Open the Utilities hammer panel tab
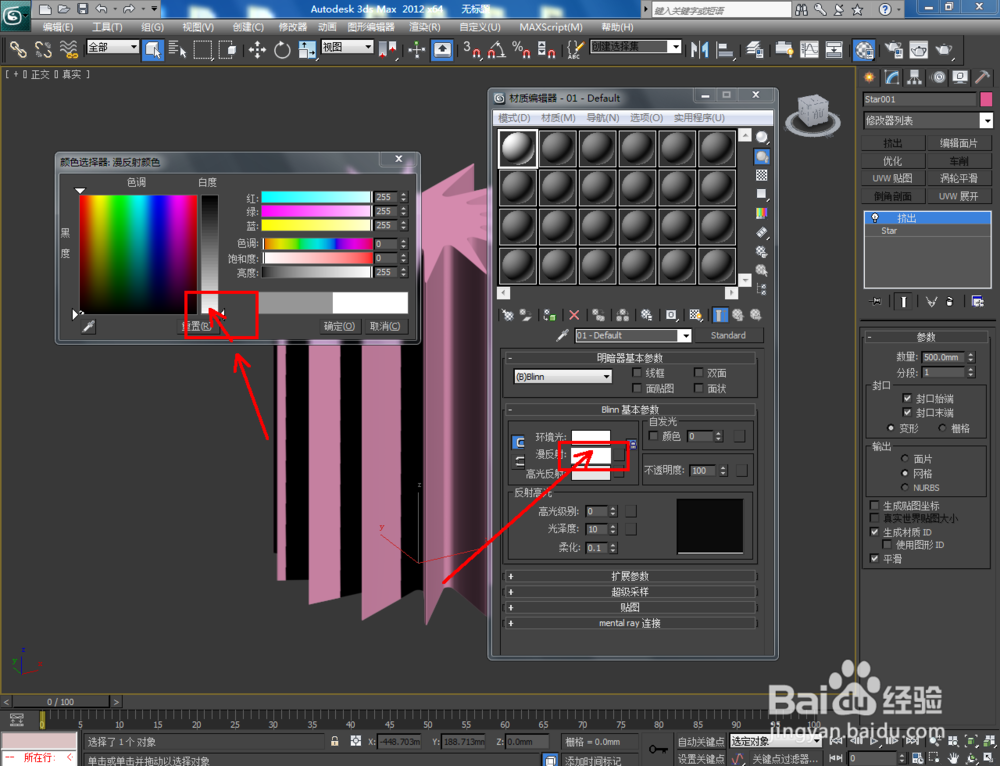The image size is (1000, 766). 982,78
